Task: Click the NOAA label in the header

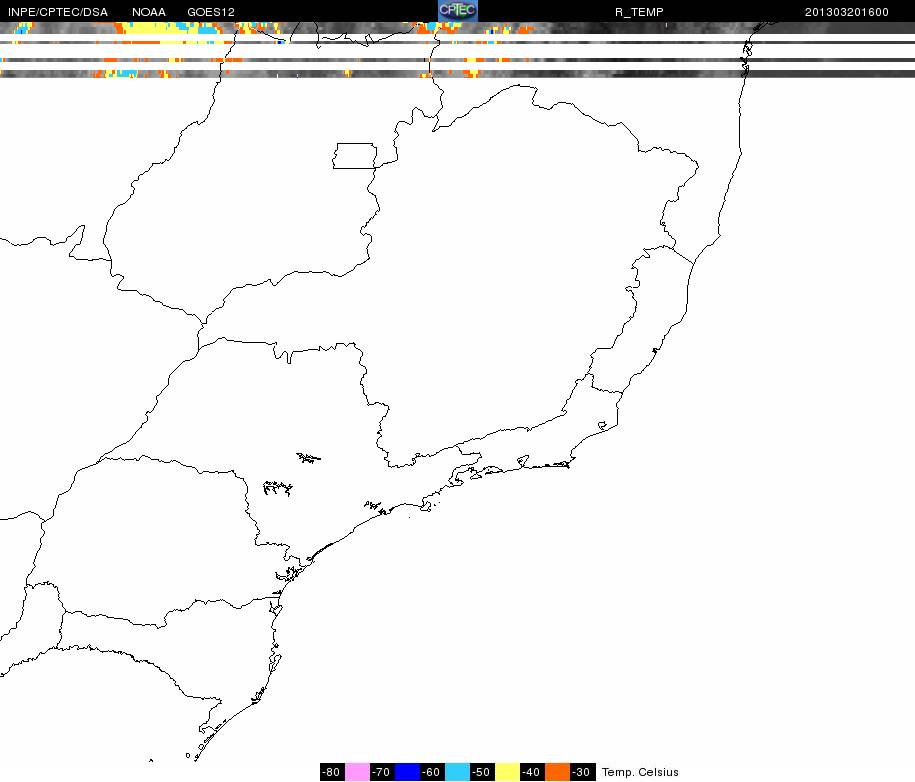Action: 149,12
